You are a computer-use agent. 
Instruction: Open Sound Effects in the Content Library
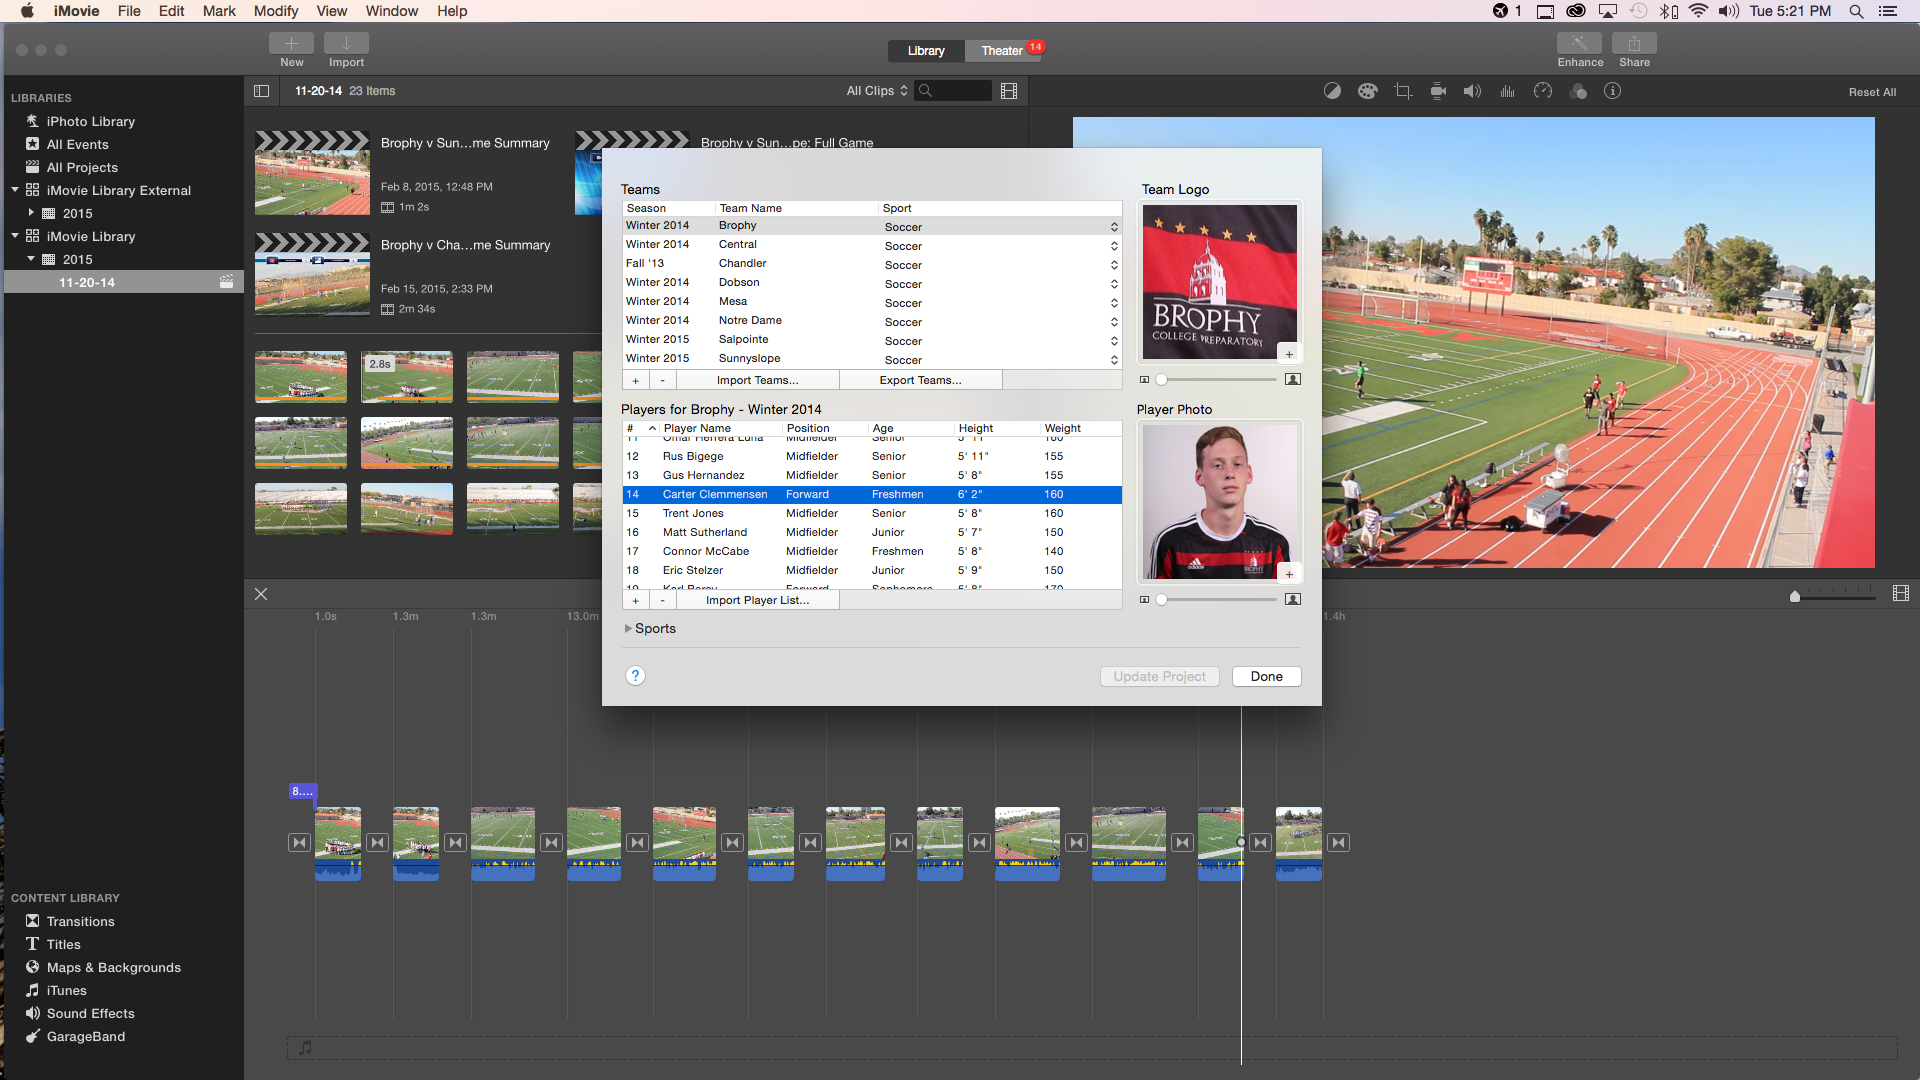click(90, 1013)
